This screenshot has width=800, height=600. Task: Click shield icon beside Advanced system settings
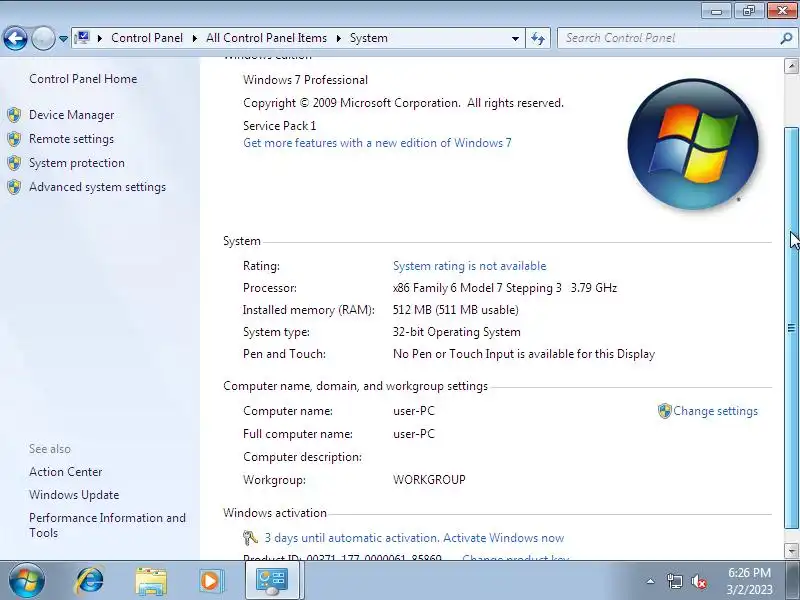click(14, 187)
